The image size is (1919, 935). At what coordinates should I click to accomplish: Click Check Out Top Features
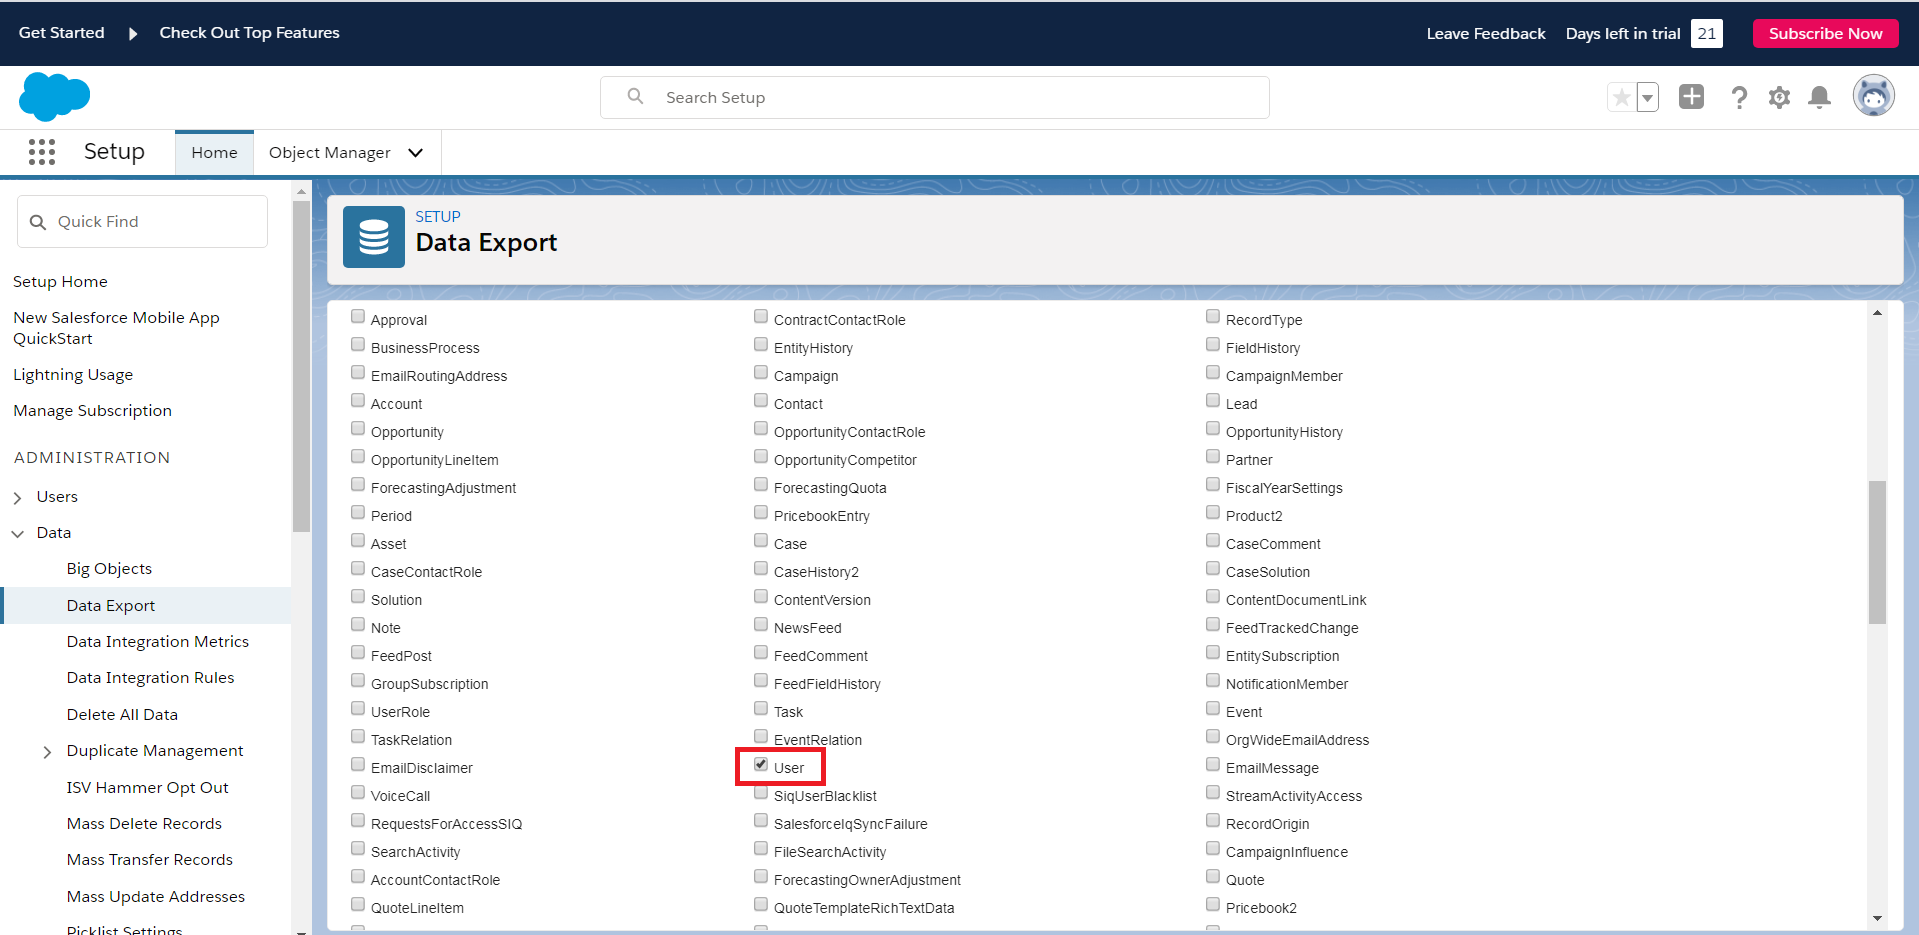pyautogui.click(x=249, y=33)
